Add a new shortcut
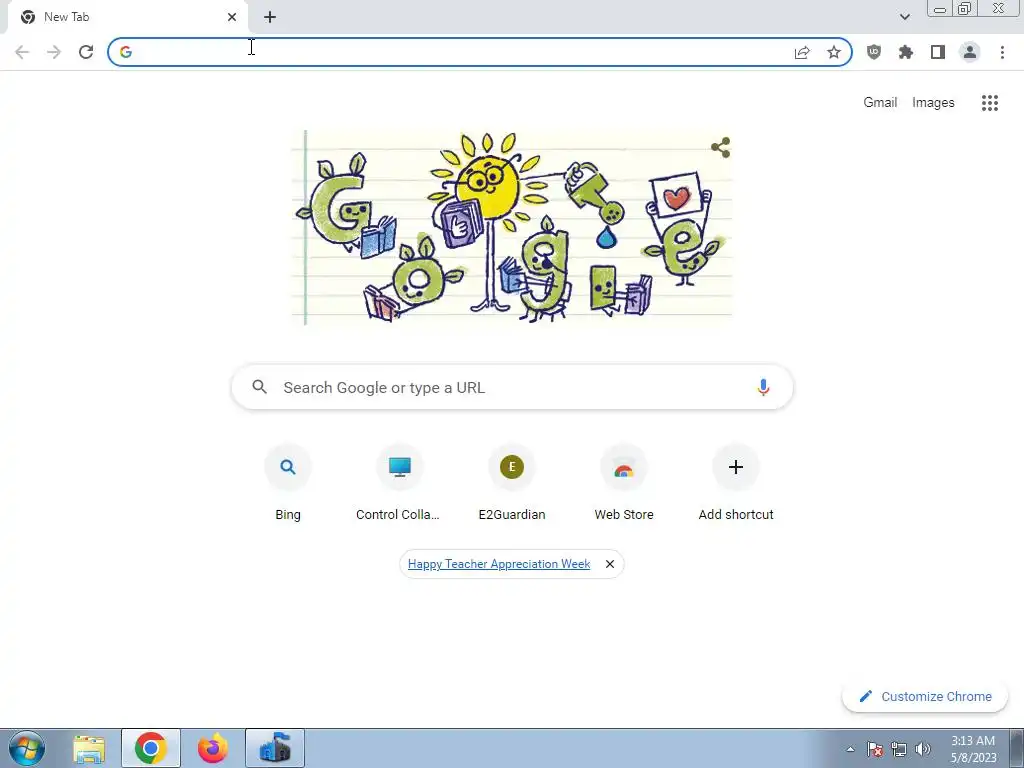Viewport: 1024px width, 768px height. (x=736, y=483)
